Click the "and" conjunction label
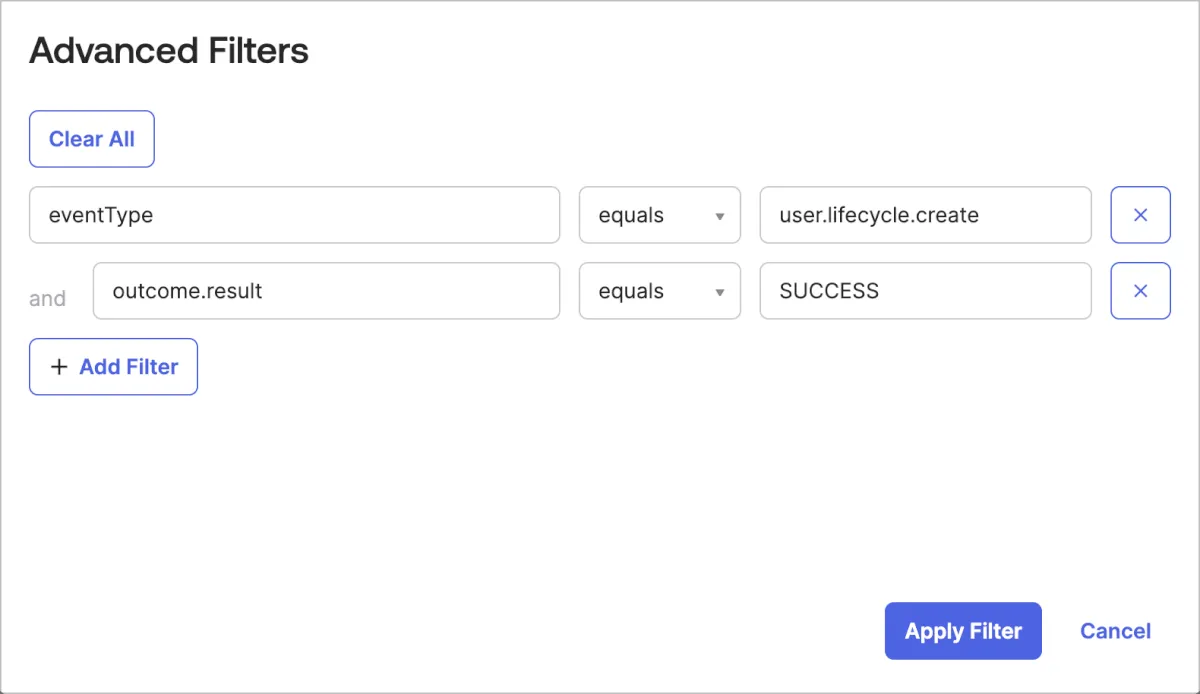This screenshot has height=694, width=1200. 47,298
